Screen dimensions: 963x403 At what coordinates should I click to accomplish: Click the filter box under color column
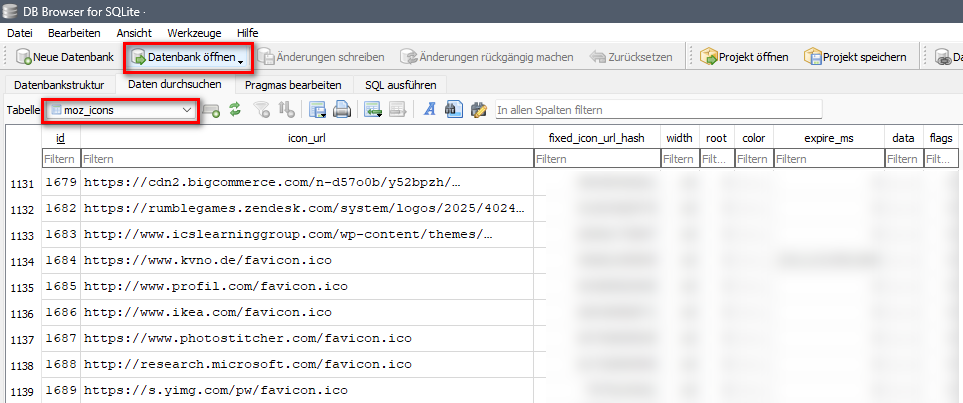click(x=754, y=158)
